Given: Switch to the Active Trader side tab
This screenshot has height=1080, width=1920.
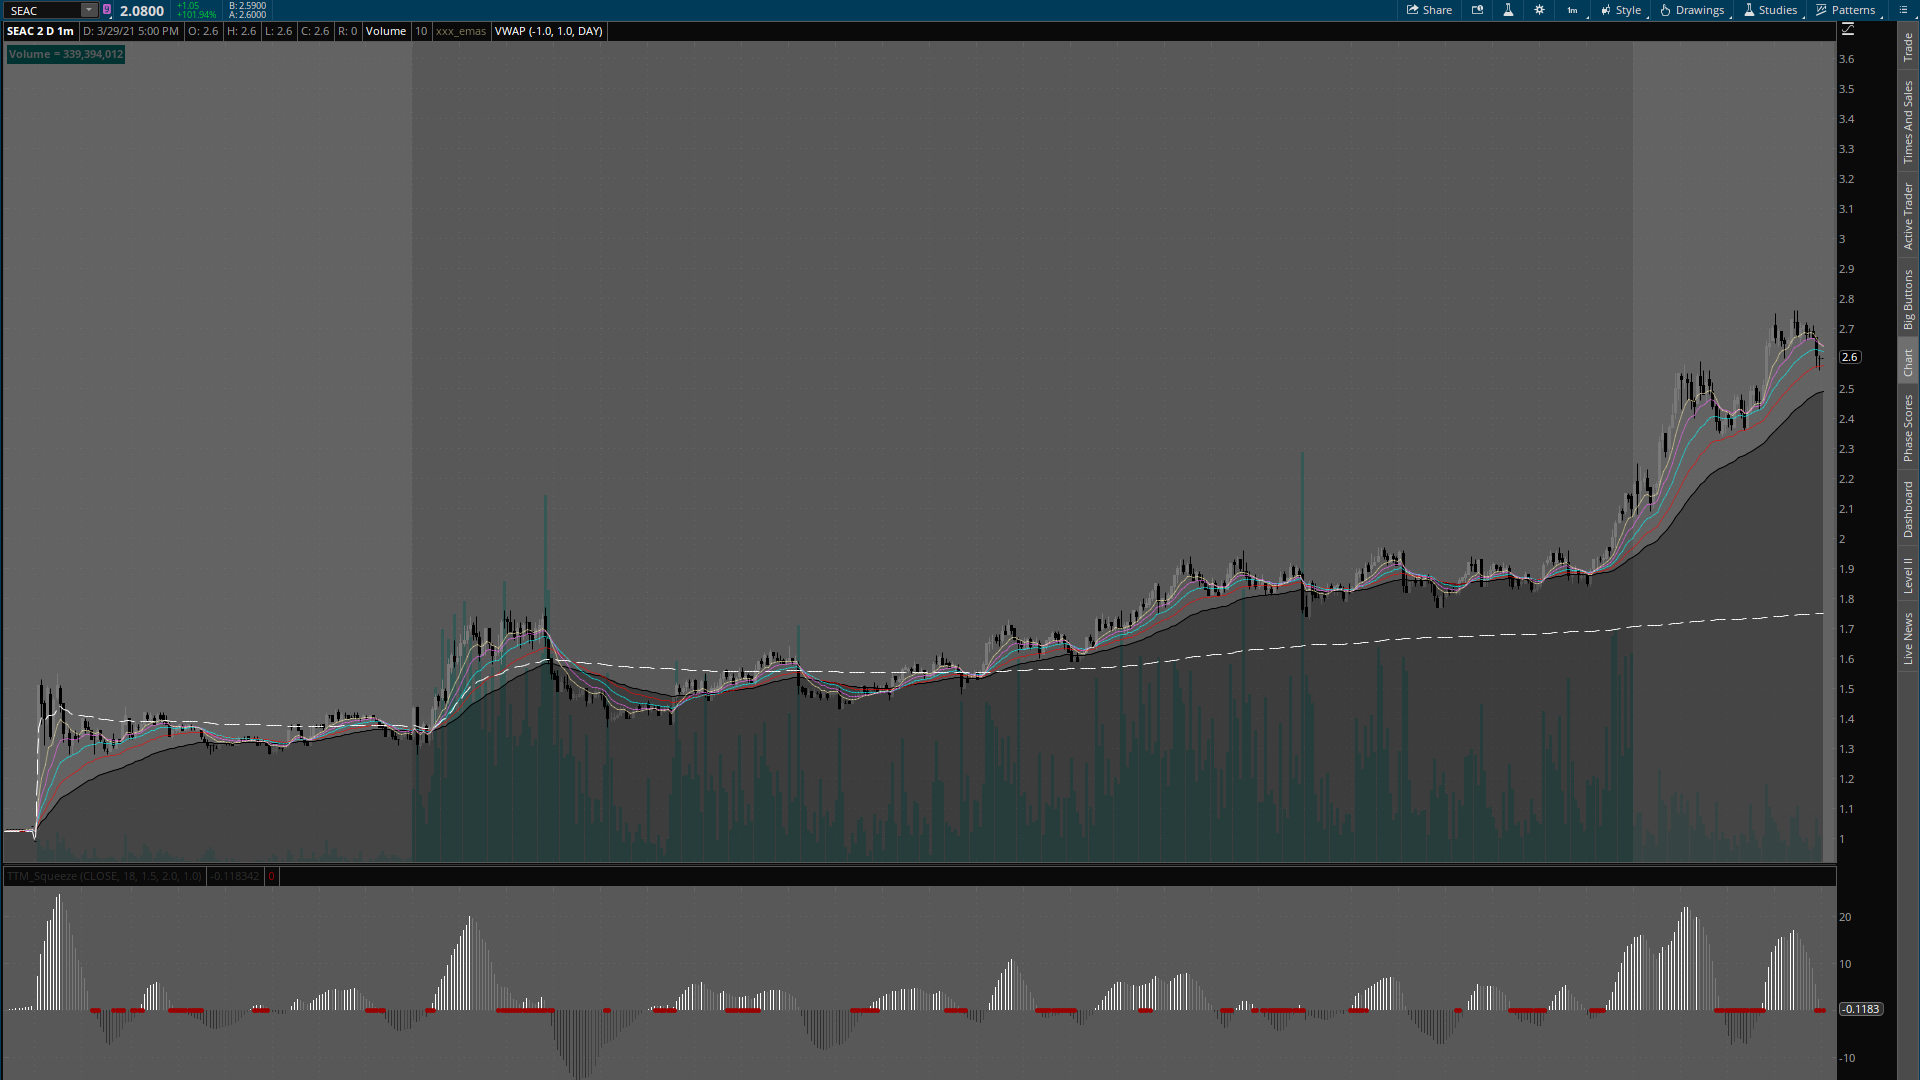Looking at the screenshot, I should pyautogui.click(x=1908, y=216).
